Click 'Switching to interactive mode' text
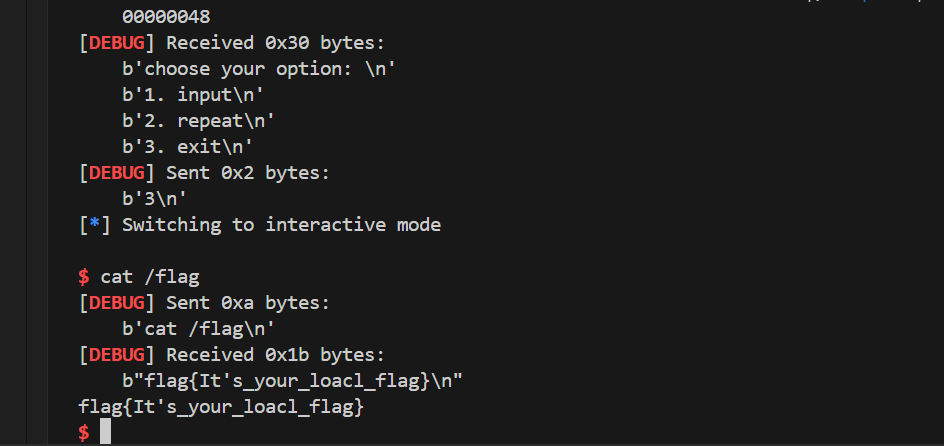Screen dimensions: 944x446 [x=282, y=225]
